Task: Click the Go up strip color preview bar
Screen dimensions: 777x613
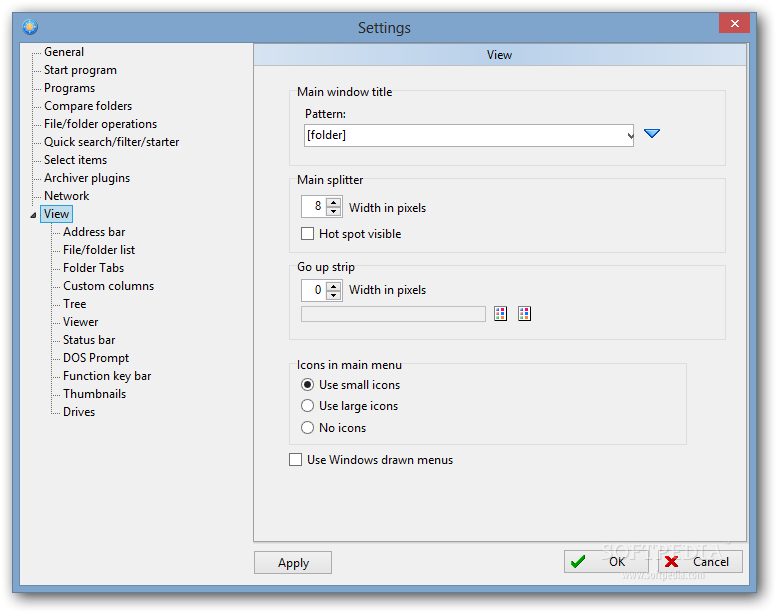Action: click(x=393, y=314)
